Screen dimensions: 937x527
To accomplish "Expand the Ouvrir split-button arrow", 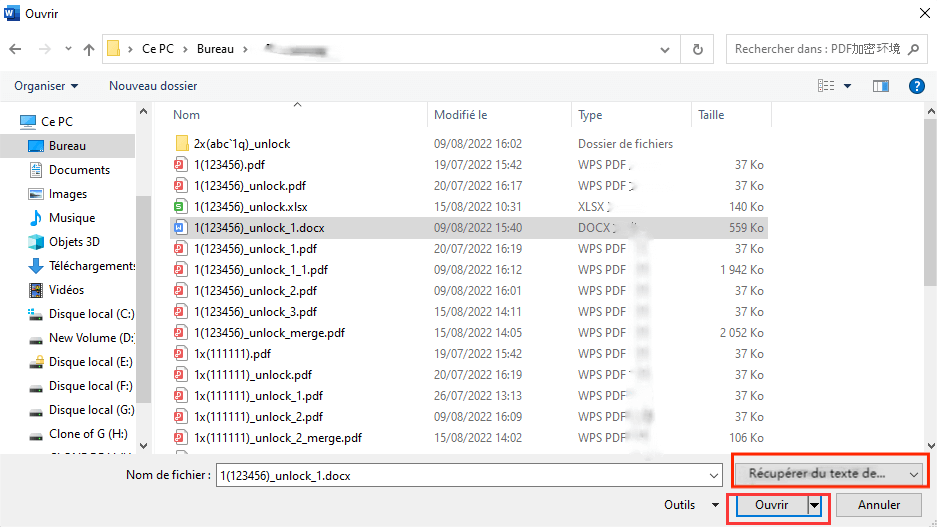I will (x=814, y=505).
